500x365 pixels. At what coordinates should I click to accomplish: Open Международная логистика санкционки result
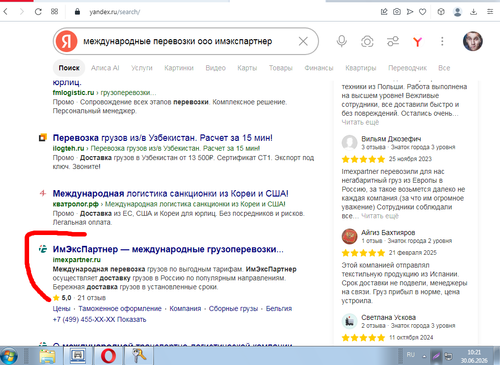click(x=170, y=193)
